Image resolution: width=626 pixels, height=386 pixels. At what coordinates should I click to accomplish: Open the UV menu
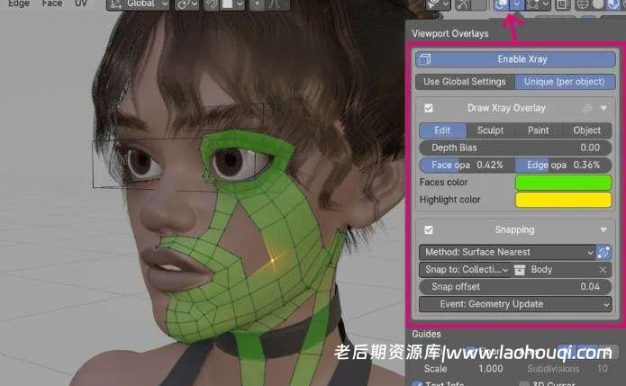pyautogui.click(x=81, y=4)
